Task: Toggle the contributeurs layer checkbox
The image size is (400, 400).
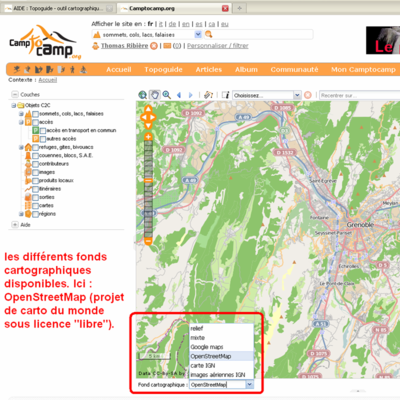Action: tap(35, 164)
